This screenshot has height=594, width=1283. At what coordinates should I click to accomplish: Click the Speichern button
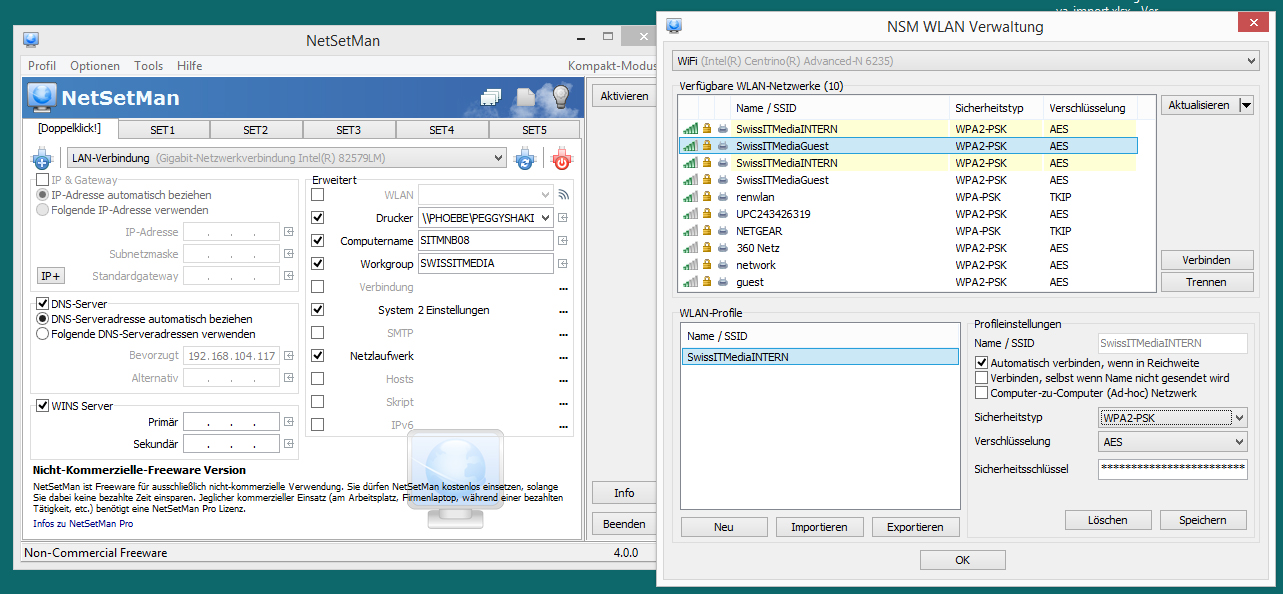pos(1203,520)
